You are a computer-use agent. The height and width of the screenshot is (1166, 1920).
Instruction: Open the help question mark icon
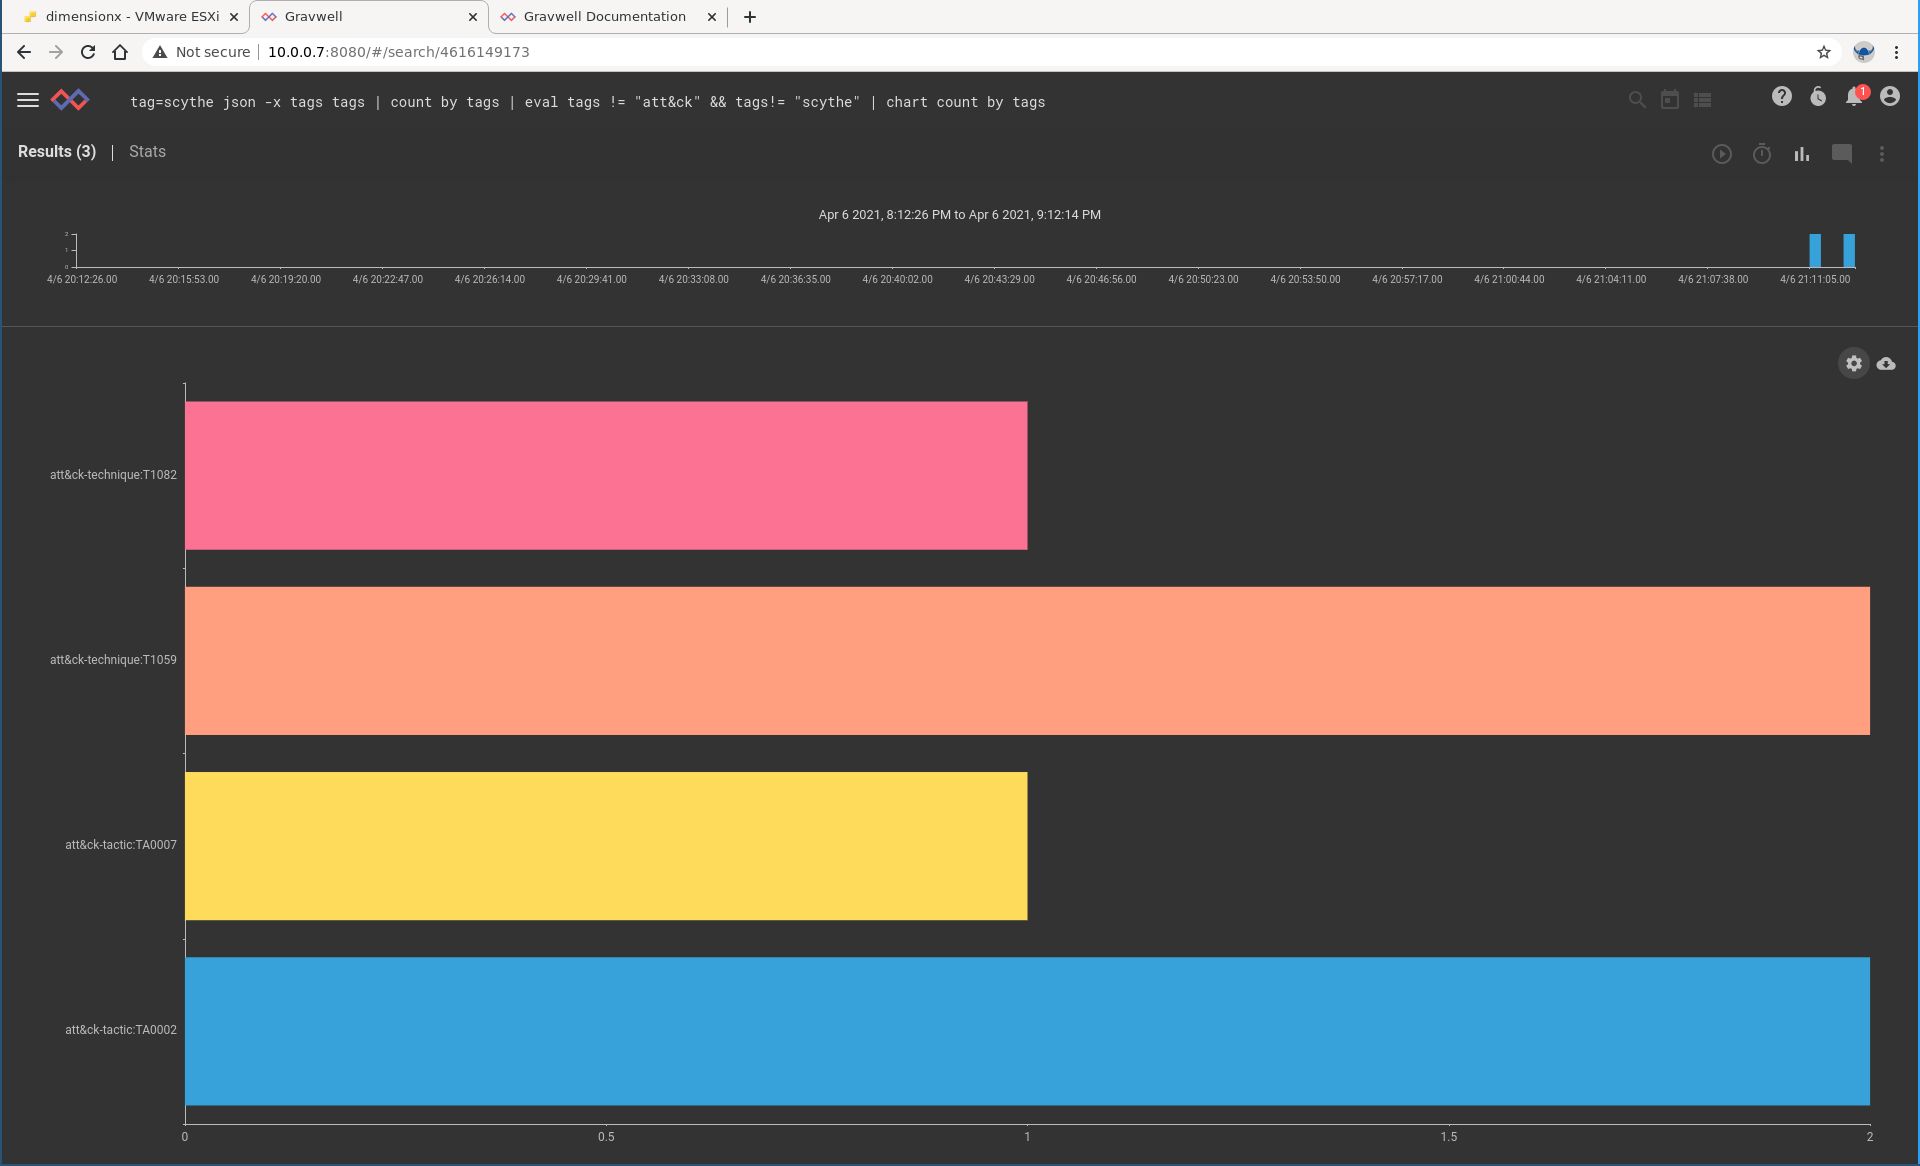(x=1782, y=96)
